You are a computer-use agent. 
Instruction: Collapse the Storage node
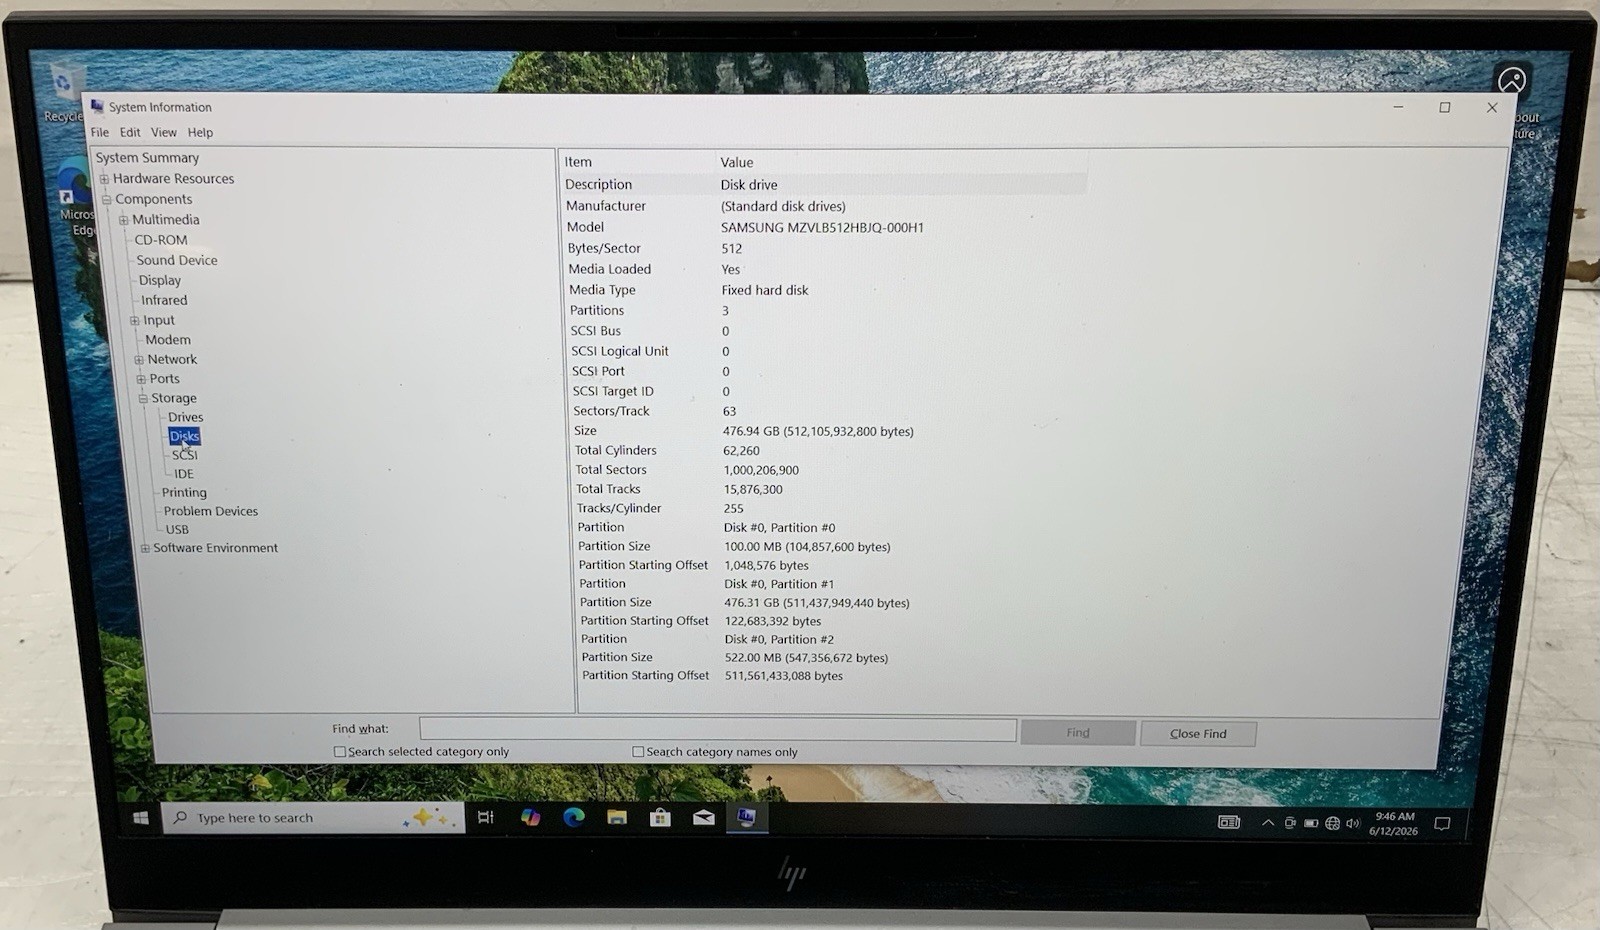pyautogui.click(x=143, y=398)
